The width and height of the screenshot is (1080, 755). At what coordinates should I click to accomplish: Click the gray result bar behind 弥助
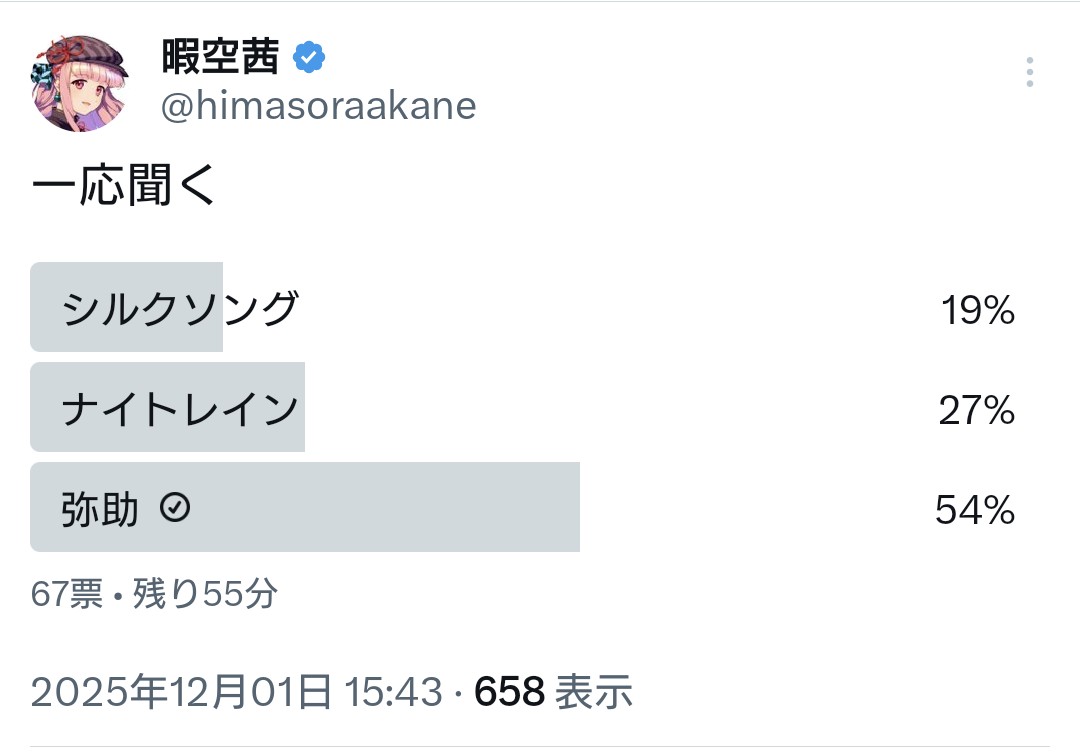[x=400, y=507]
